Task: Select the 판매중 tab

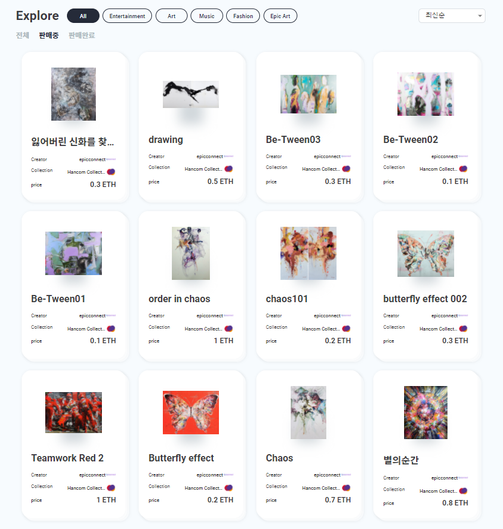Action: tap(49, 35)
